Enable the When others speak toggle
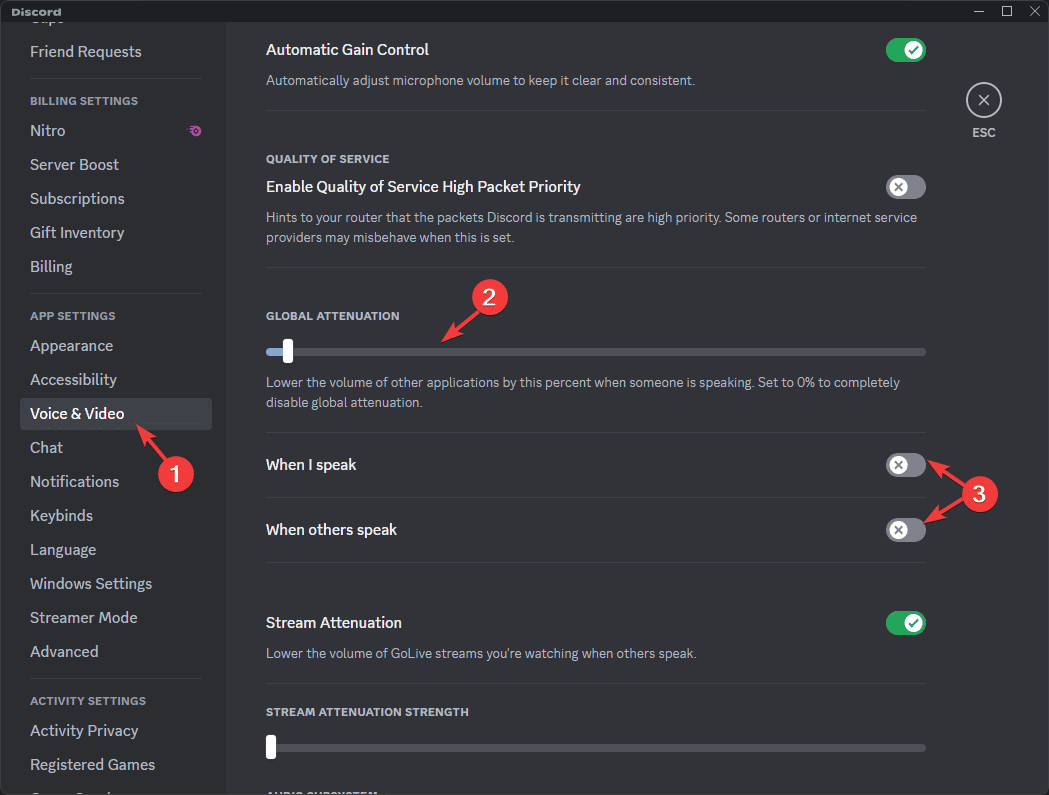This screenshot has height=795, width=1049. click(x=905, y=530)
